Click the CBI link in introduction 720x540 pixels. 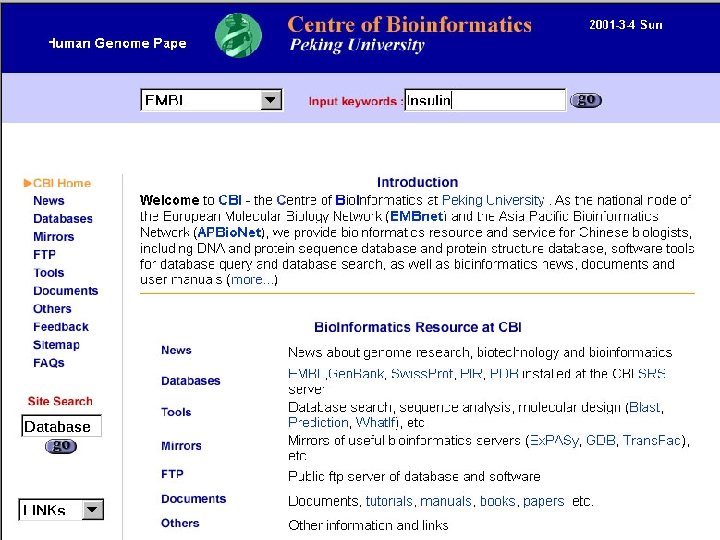230,200
